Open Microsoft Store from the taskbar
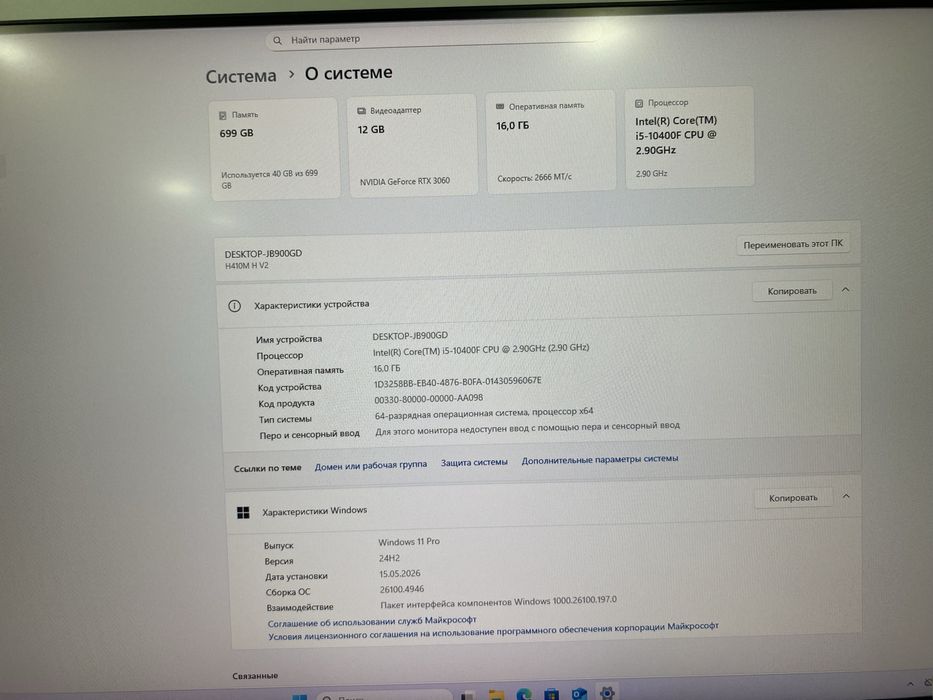 coord(552,694)
